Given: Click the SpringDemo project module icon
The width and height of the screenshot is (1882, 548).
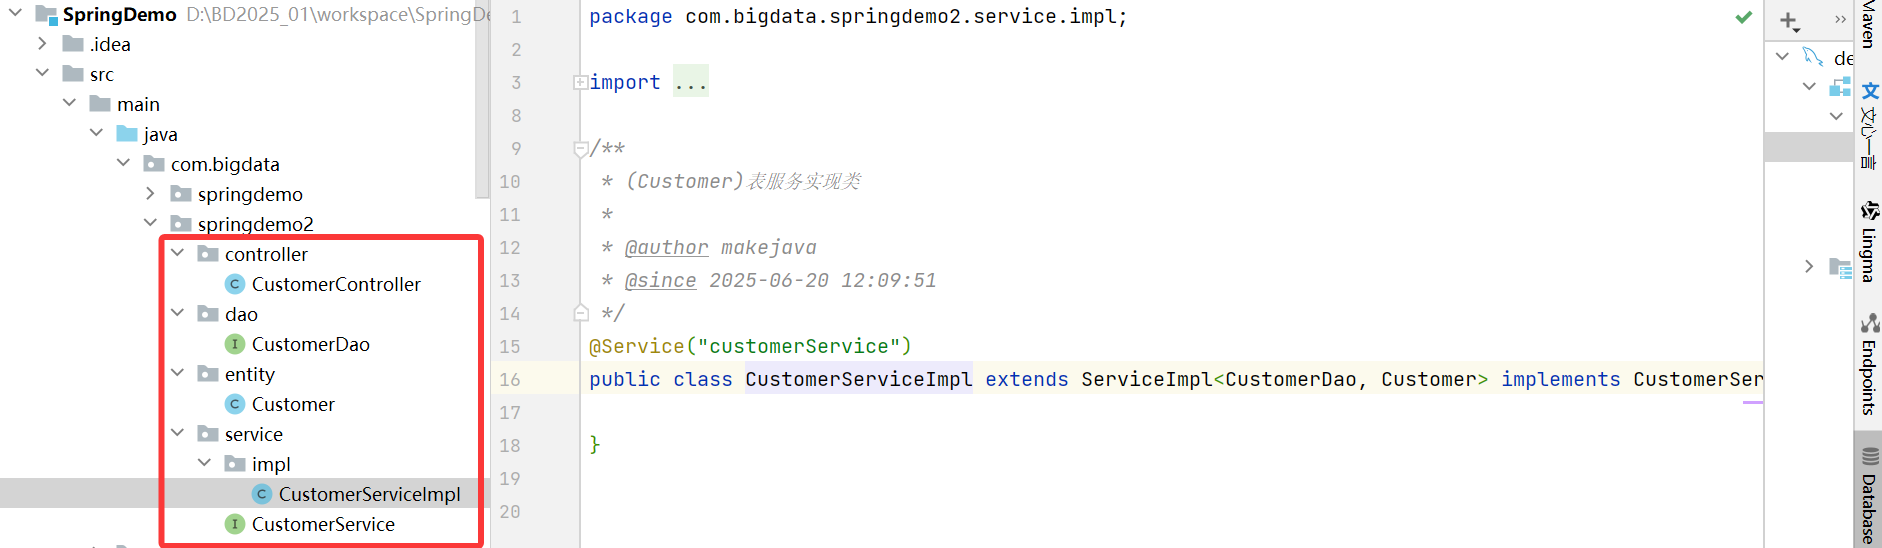Looking at the screenshot, I should (x=46, y=15).
